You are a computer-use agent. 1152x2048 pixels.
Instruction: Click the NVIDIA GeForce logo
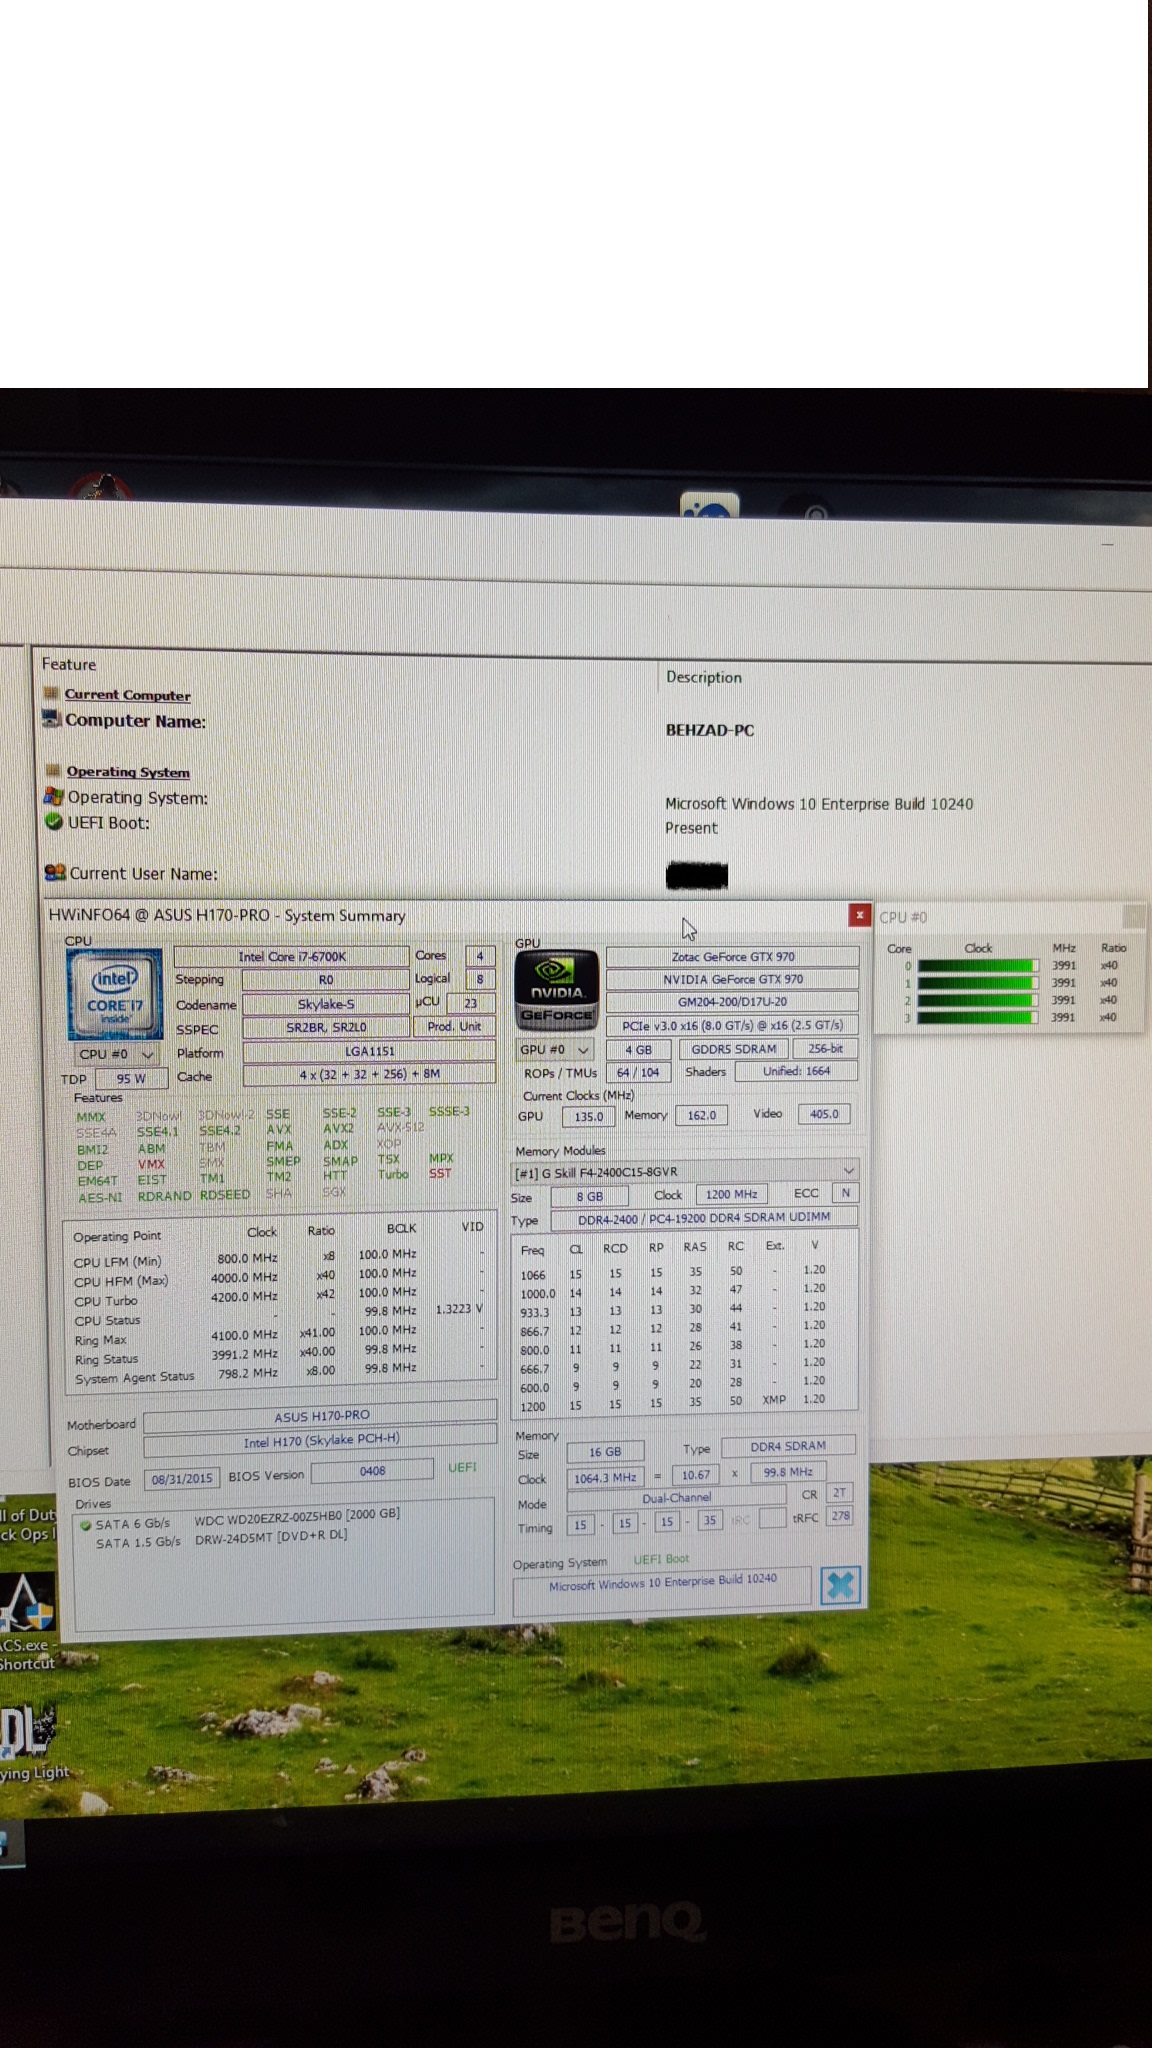pyautogui.click(x=557, y=990)
